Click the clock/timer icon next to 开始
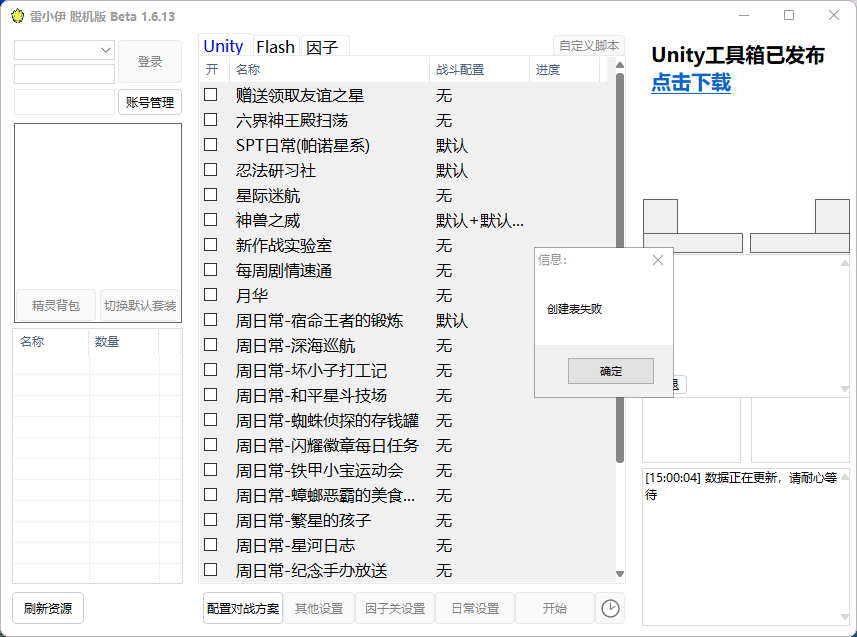 point(610,608)
